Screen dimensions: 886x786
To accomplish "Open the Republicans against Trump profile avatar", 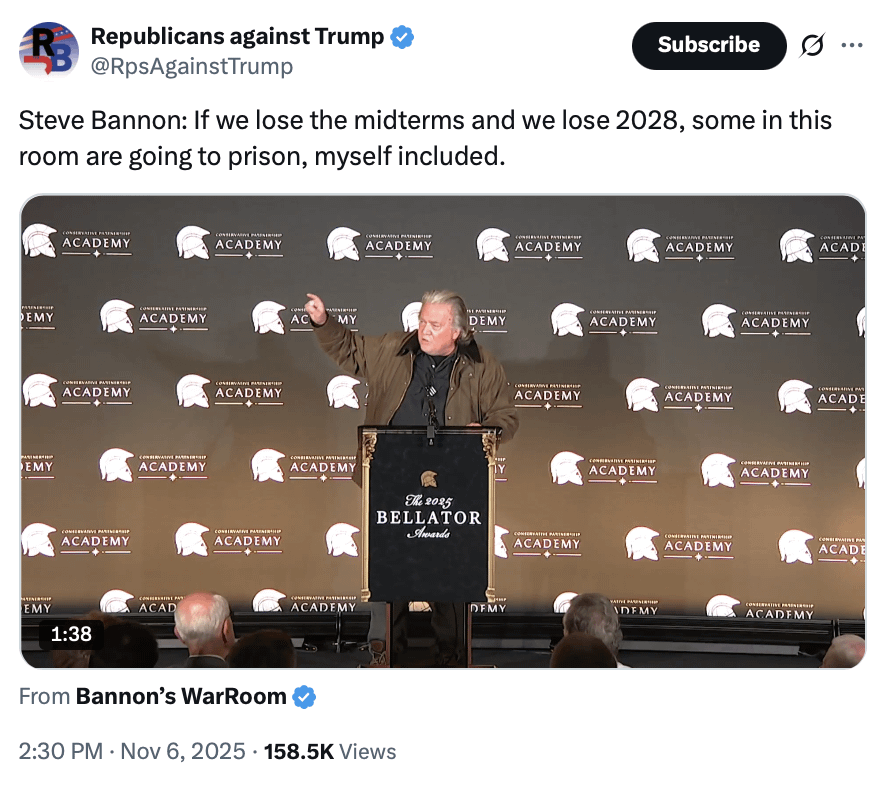I will pos(49,49).
